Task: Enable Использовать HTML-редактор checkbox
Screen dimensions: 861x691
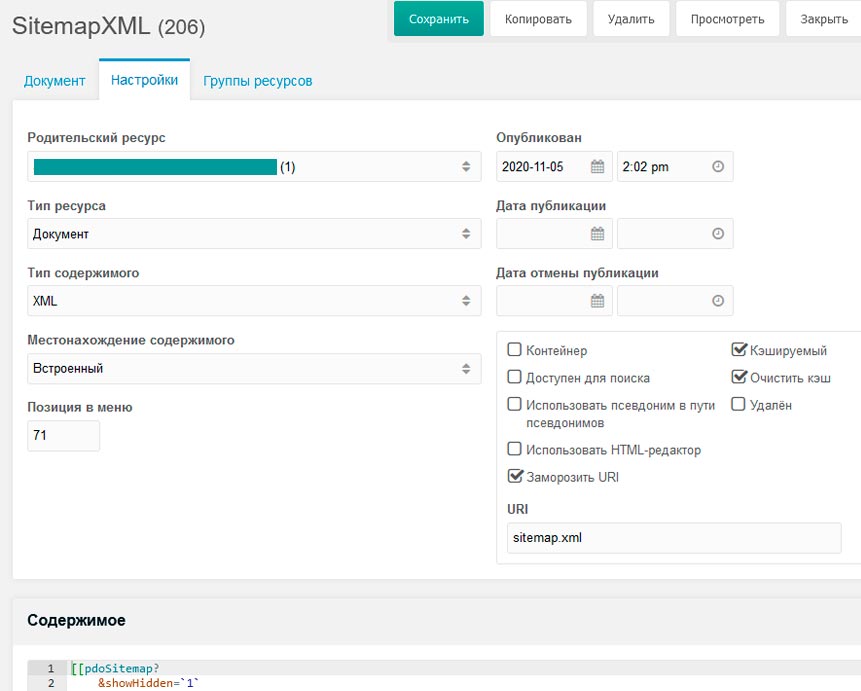Action: point(514,449)
